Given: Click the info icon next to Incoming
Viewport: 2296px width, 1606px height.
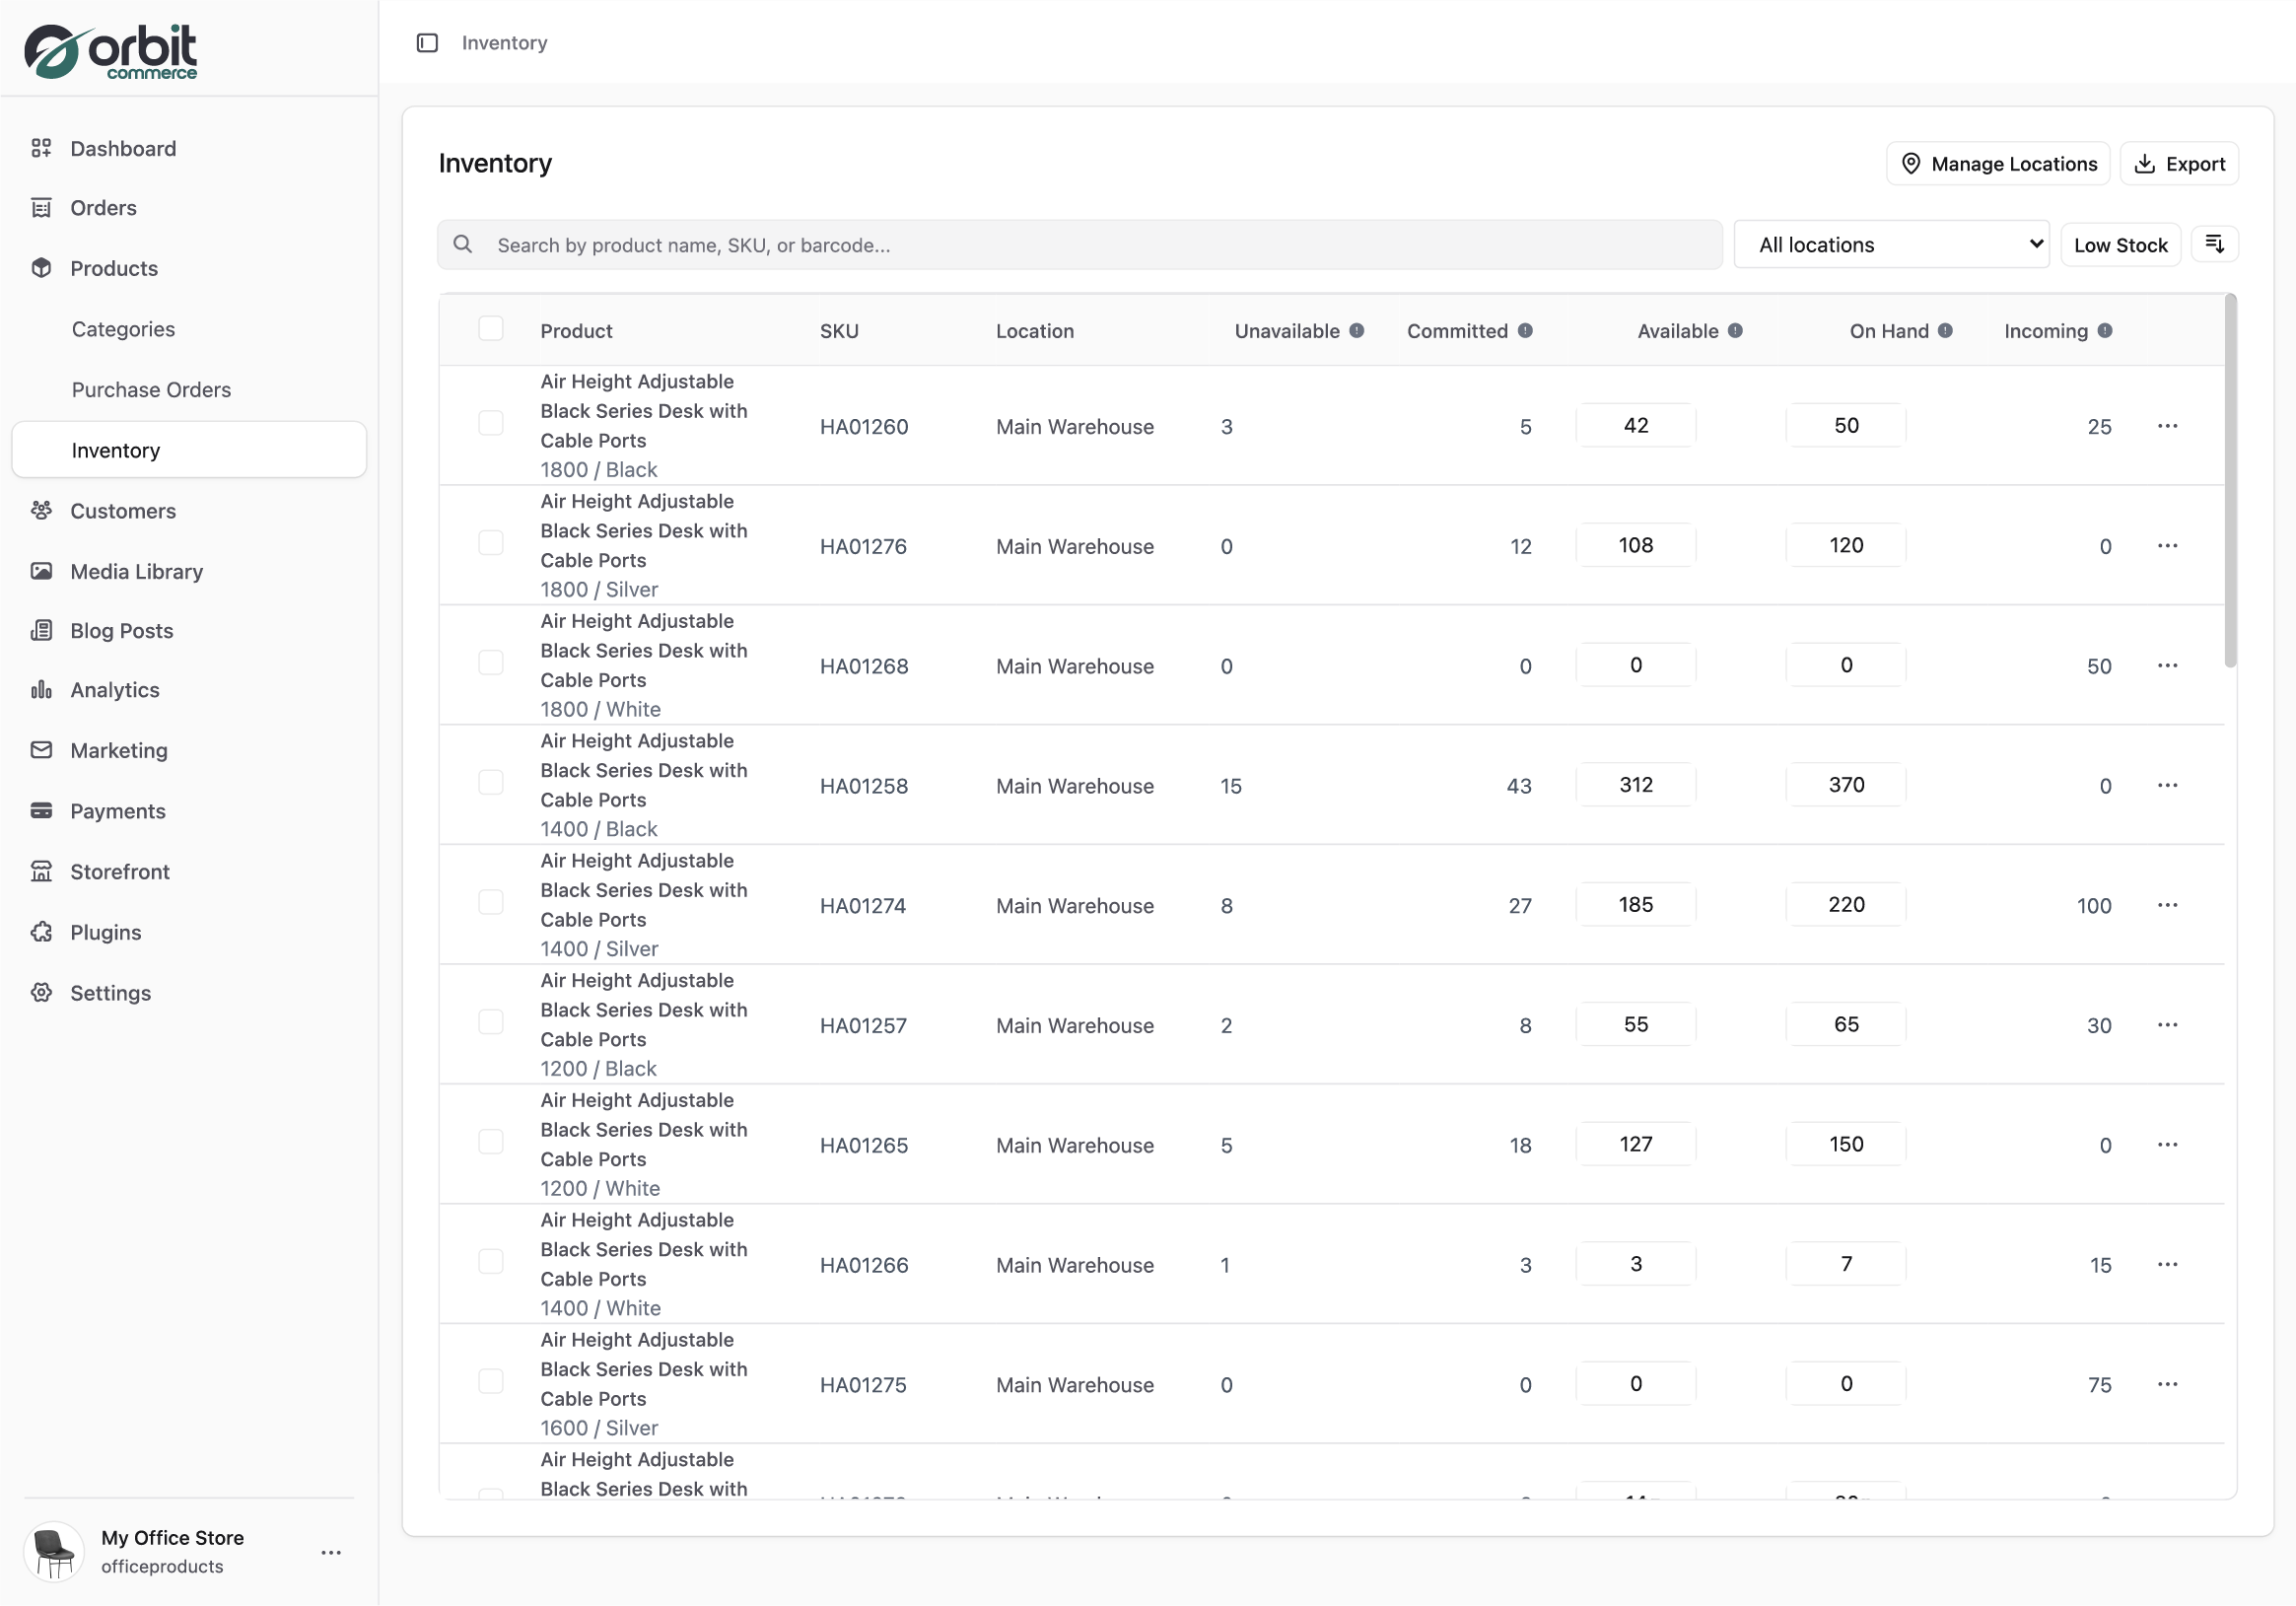Looking at the screenshot, I should pyautogui.click(x=2105, y=331).
